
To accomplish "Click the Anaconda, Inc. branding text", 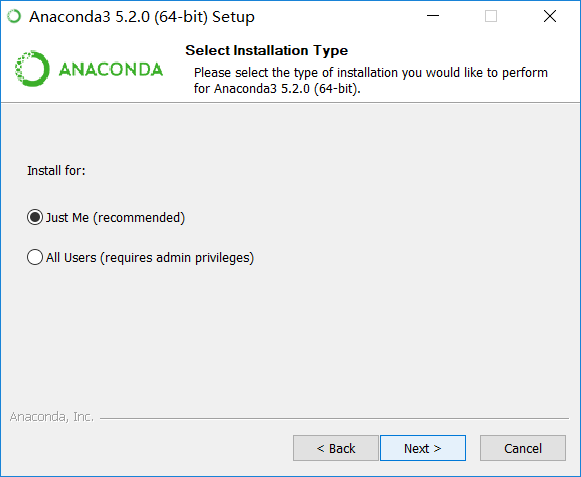I will click(52, 417).
